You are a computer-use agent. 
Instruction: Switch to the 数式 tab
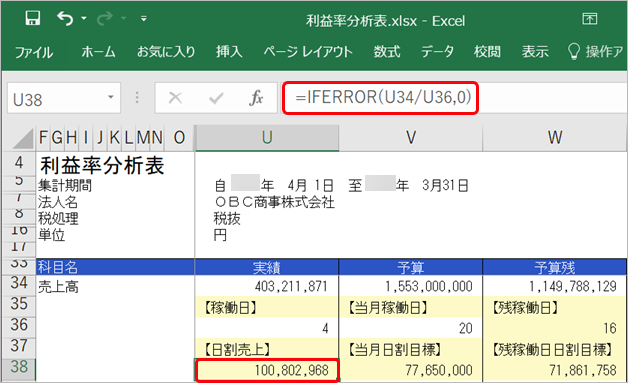[387, 52]
